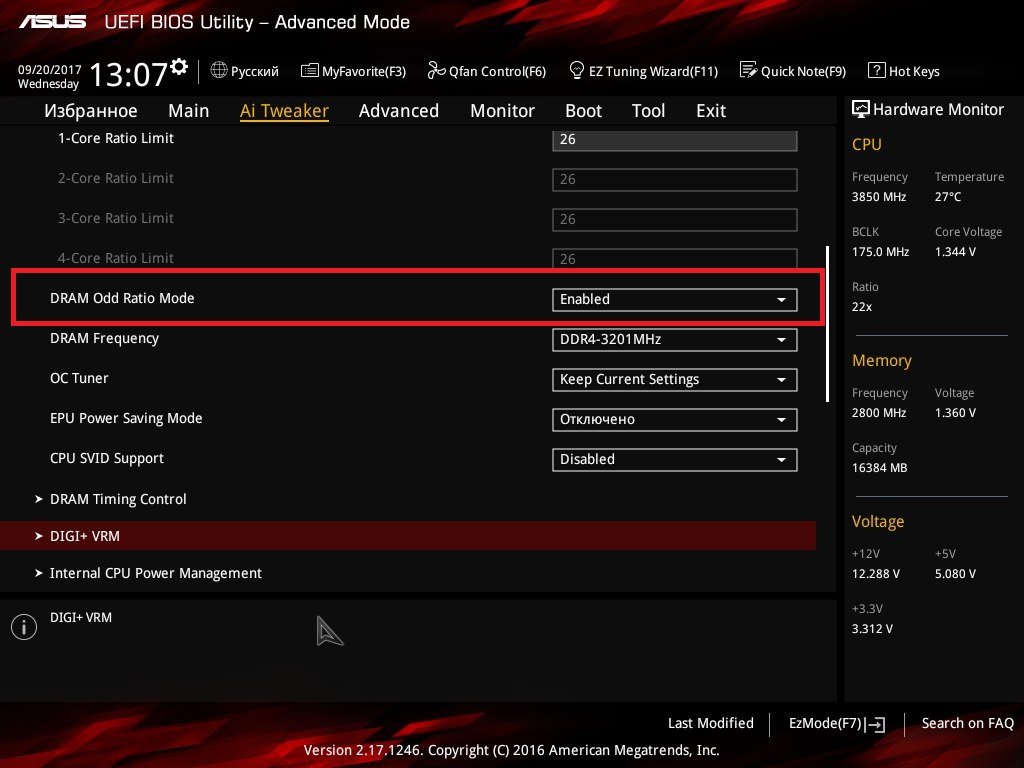Viewport: 1024px width, 768px height.
Task: Switch to the Main tab
Action: click(189, 111)
